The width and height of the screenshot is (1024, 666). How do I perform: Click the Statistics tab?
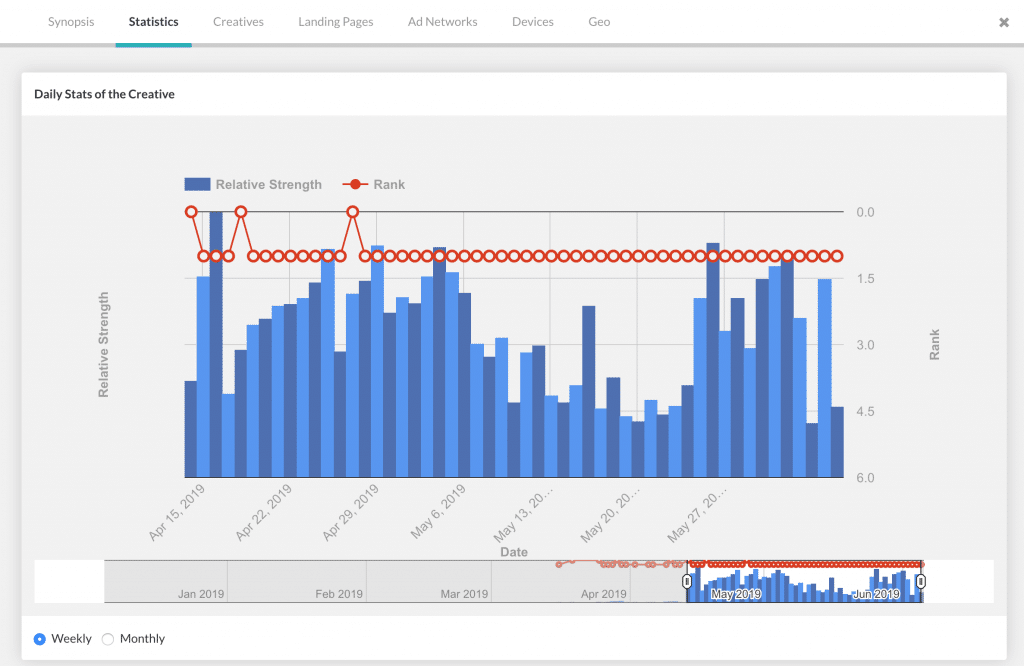(x=153, y=22)
